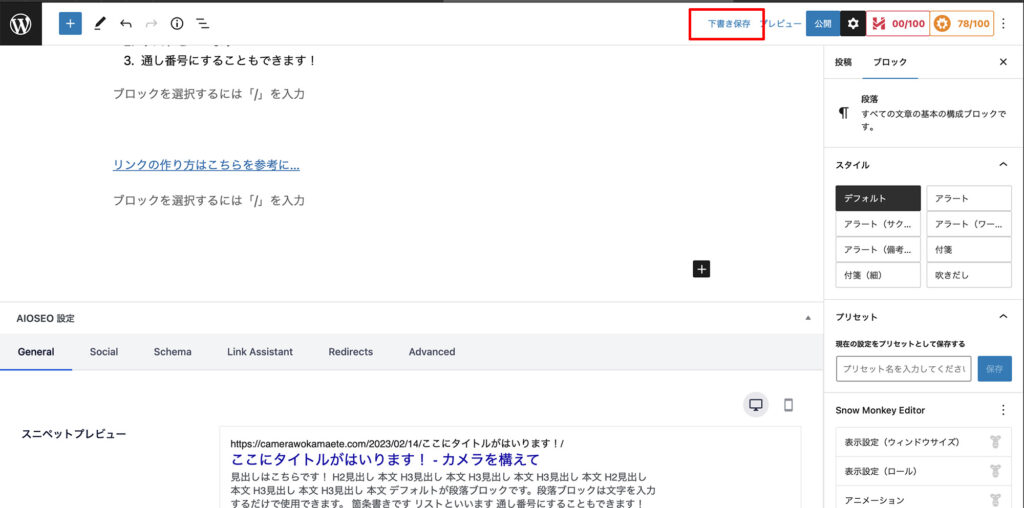Screen dimensions: 1024x508
Task: Click the 保存 preset save button
Action: (995, 368)
